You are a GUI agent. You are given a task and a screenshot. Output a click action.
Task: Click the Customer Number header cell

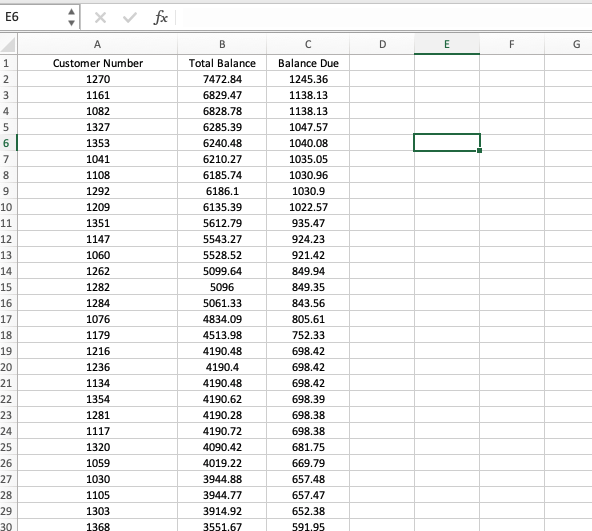tap(97, 63)
